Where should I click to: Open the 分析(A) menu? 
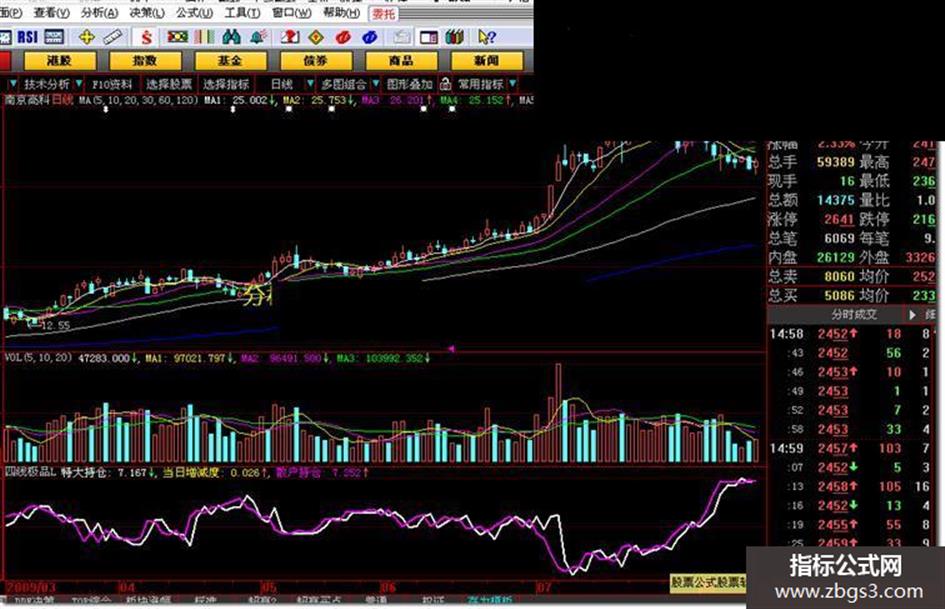[99, 13]
